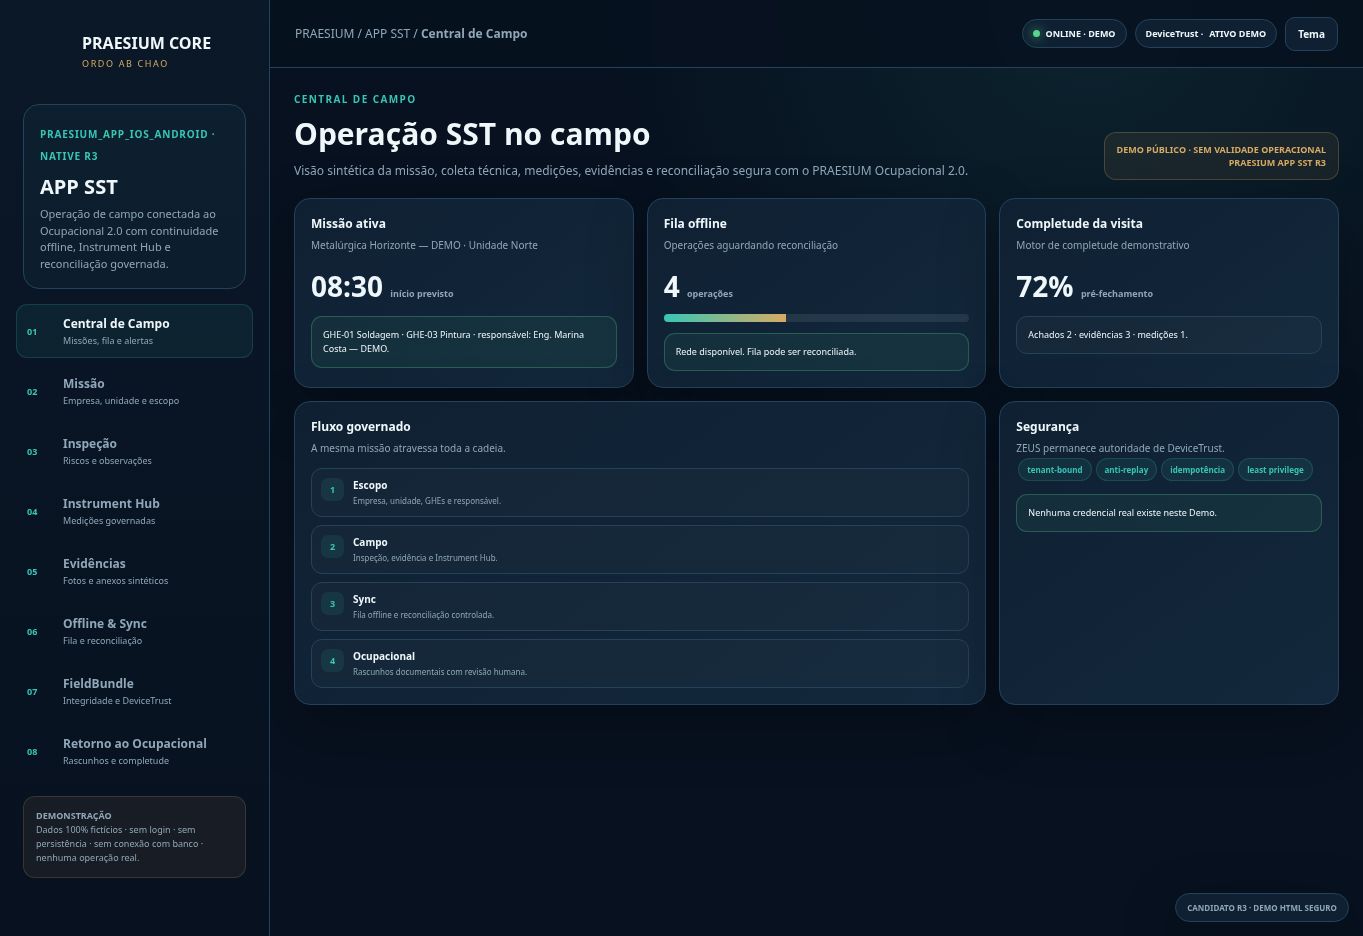Go to the Missão section

point(134,391)
